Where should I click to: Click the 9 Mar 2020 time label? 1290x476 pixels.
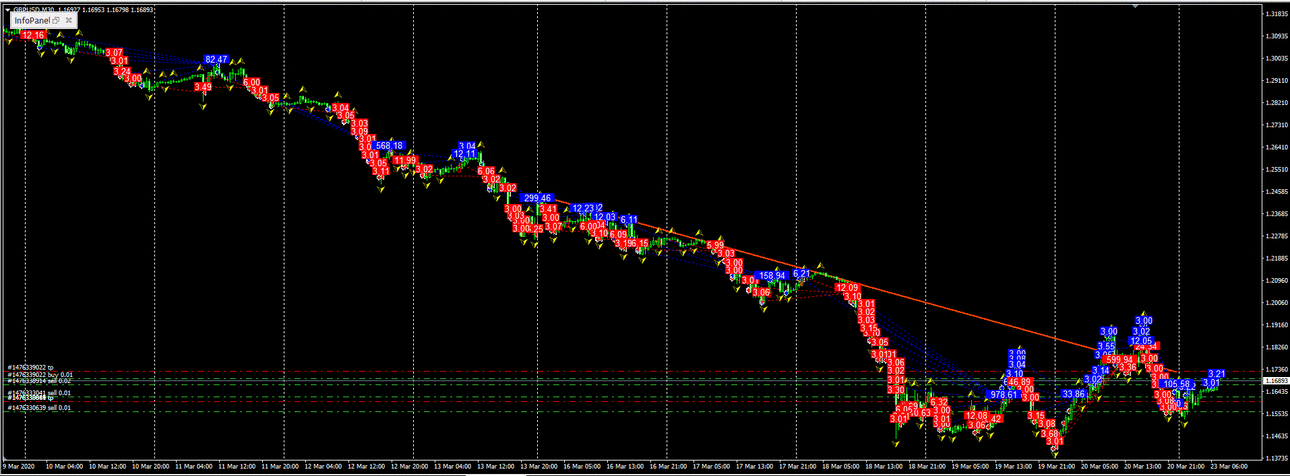pyautogui.click(x=19, y=466)
